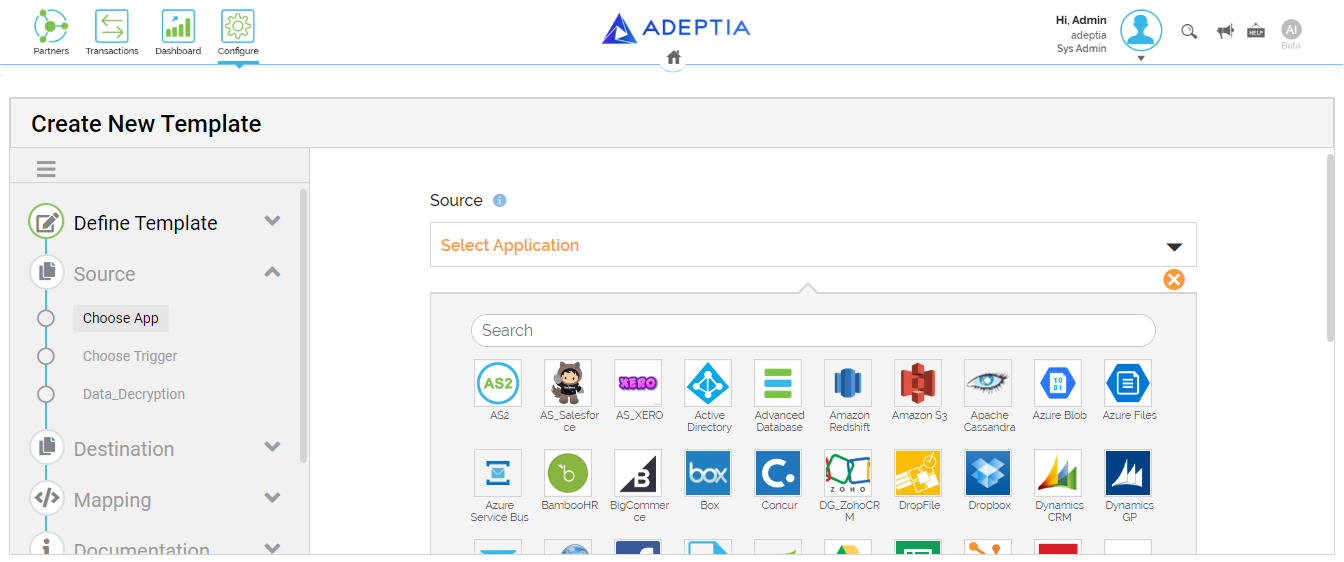Viewport: 1344px width, 562px height.
Task: Select the Azure Blob application
Action: (1058, 383)
